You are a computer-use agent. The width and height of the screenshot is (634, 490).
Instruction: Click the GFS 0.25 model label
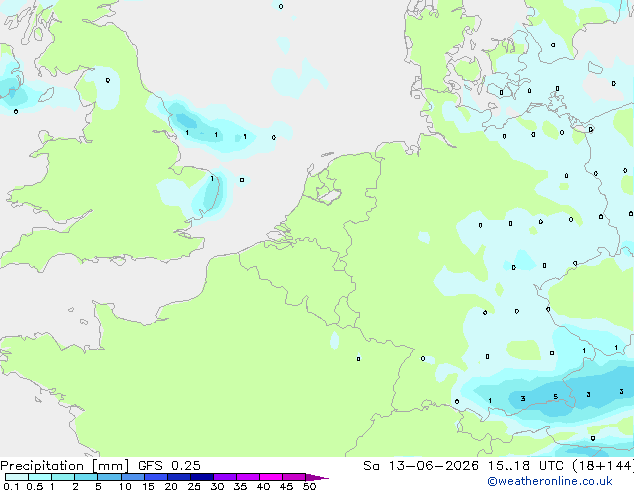[x=169, y=466]
